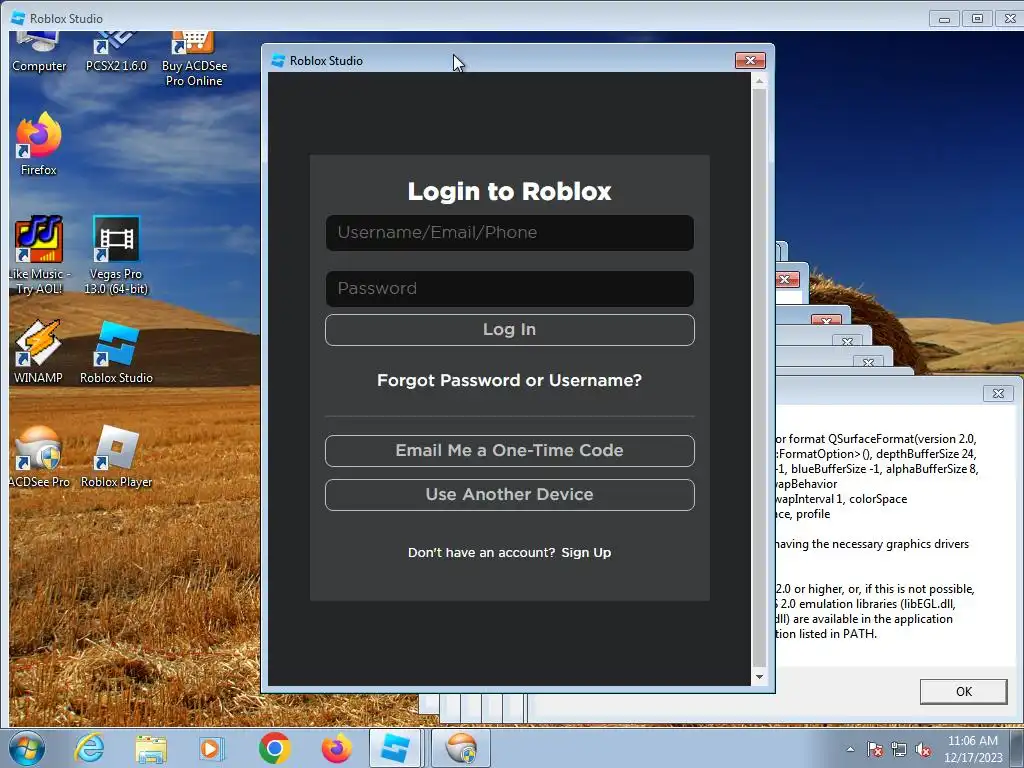Open the muted volume tray icon
1024x768 pixels.
coord(923,749)
